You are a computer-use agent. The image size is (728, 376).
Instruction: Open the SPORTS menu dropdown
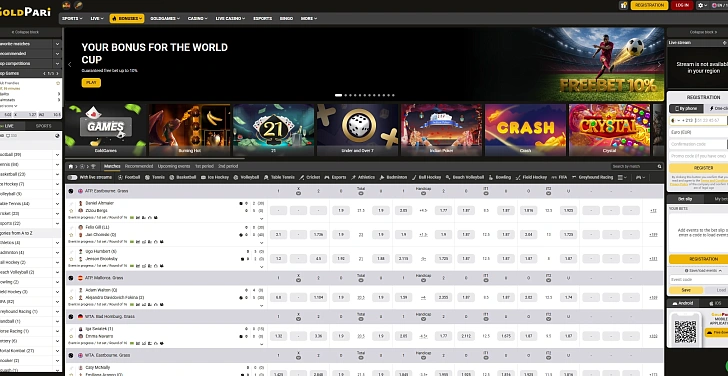72,19
